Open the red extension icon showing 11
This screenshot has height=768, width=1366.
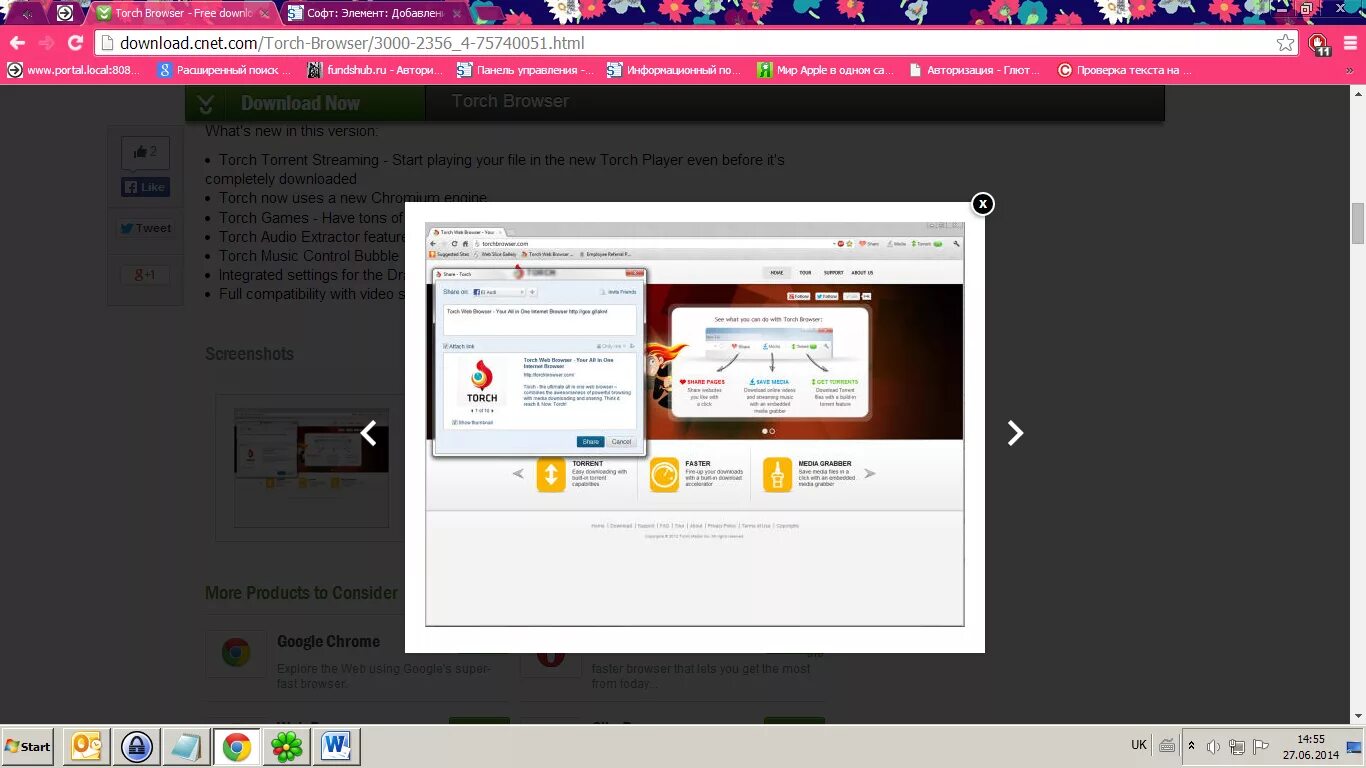tap(1320, 44)
